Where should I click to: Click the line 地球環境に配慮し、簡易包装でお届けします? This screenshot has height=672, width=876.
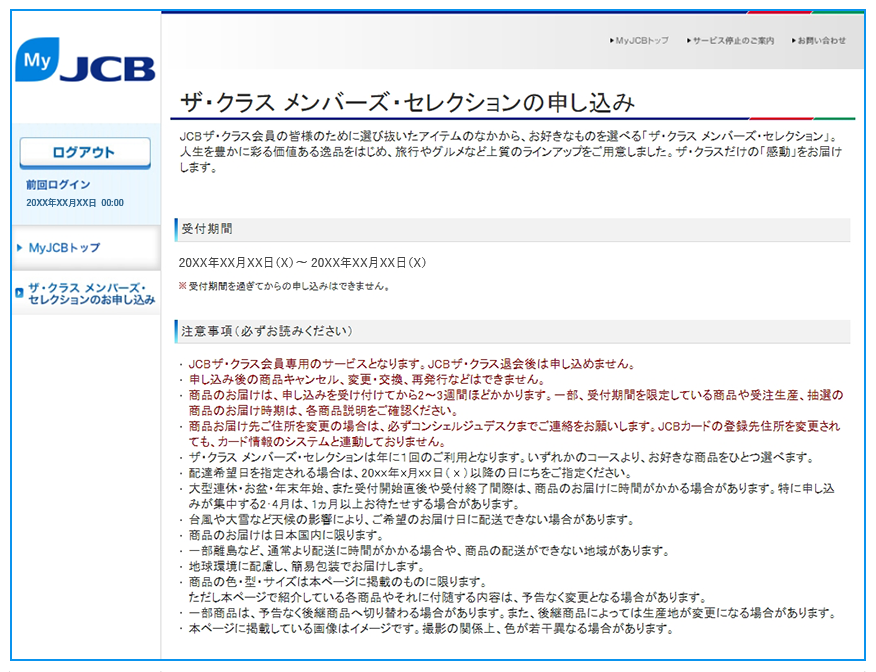(x=306, y=566)
